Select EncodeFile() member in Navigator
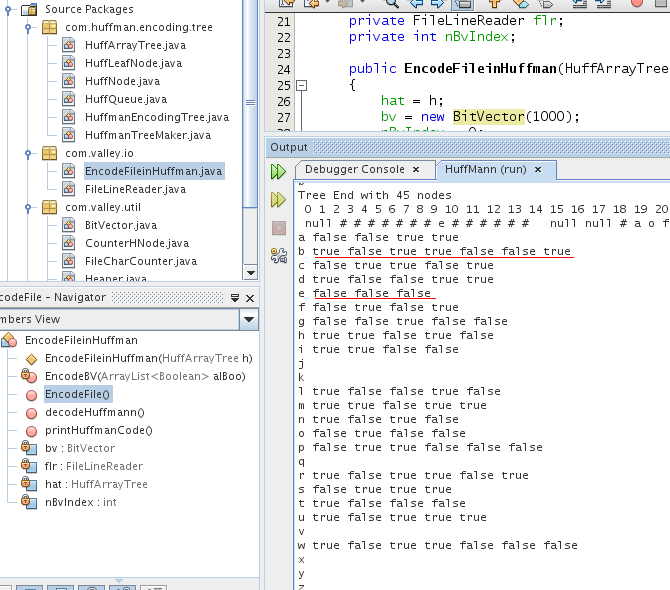Screen dimensions: 670x590 coord(77,394)
